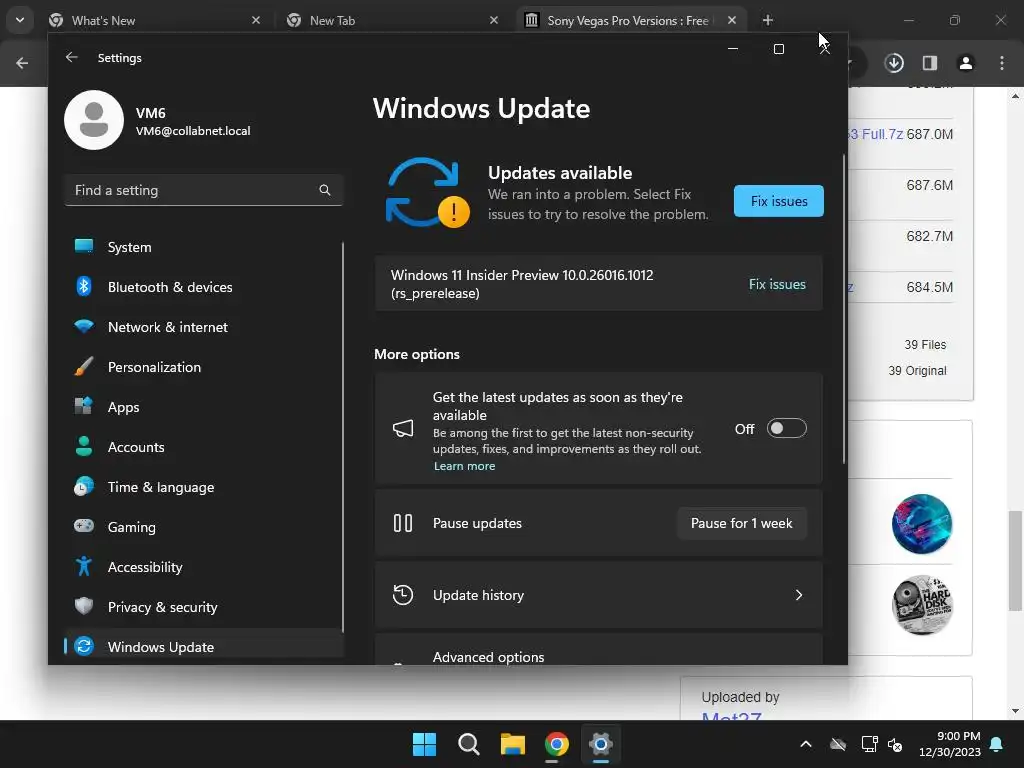The height and width of the screenshot is (768, 1024).
Task: Open Chrome tab search dropdown arrow
Action: (20, 20)
